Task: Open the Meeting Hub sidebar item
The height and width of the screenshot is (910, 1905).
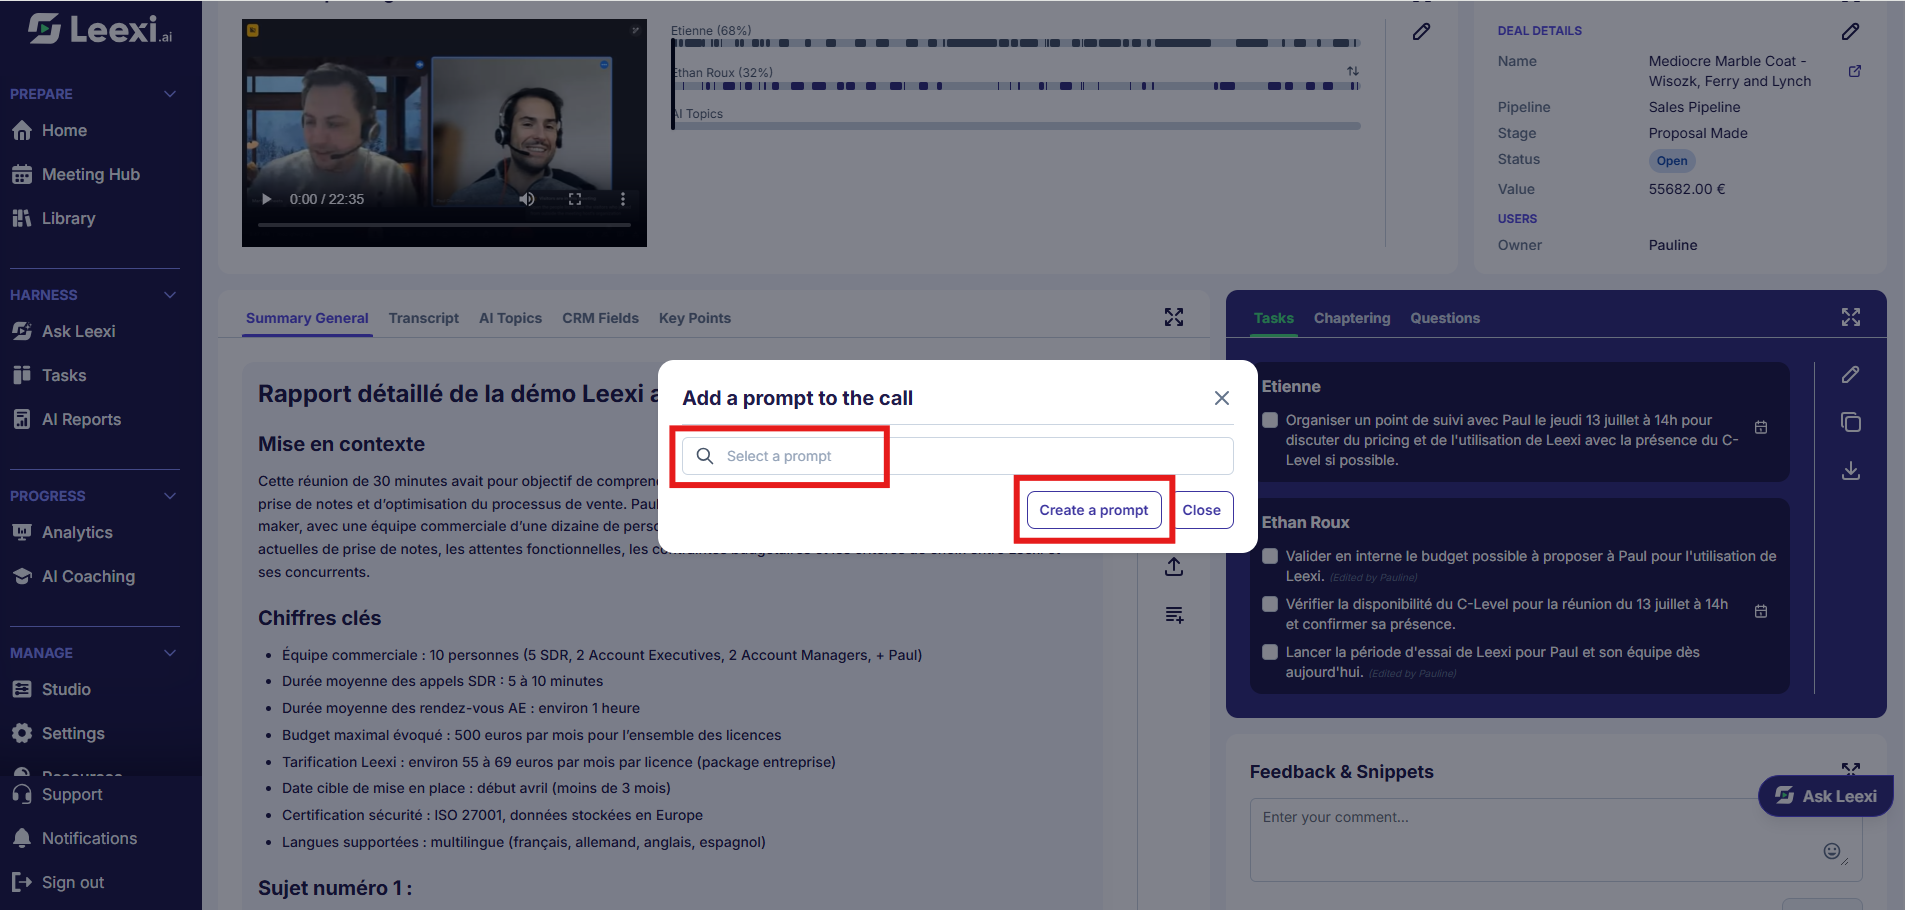Action: [x=77, y=174]
